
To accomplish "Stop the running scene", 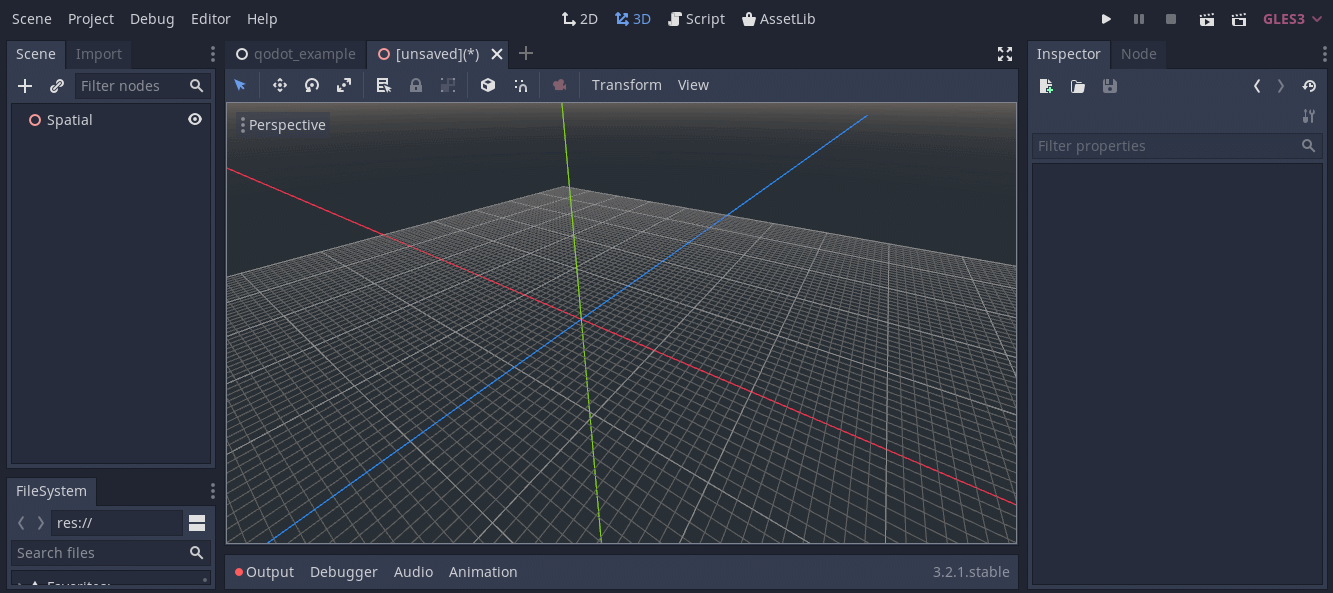I will (1171, 19).
